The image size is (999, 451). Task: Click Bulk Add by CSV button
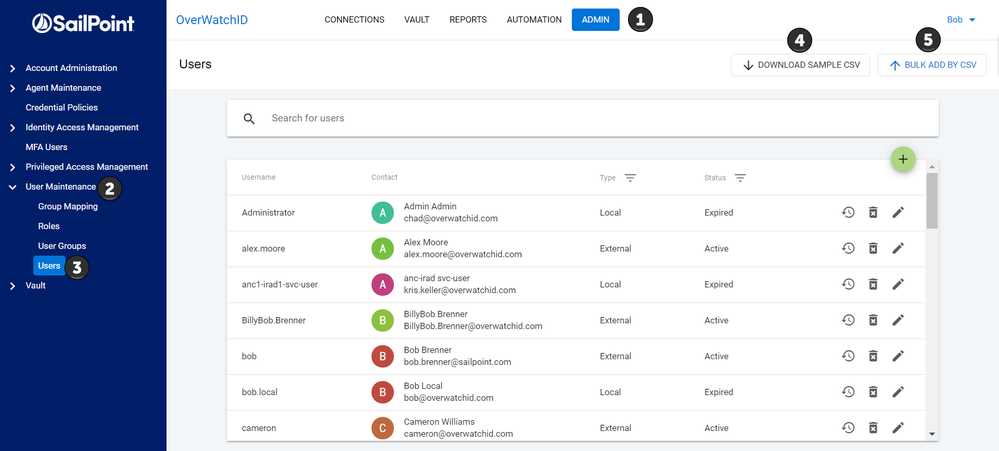tap(932, 65)
